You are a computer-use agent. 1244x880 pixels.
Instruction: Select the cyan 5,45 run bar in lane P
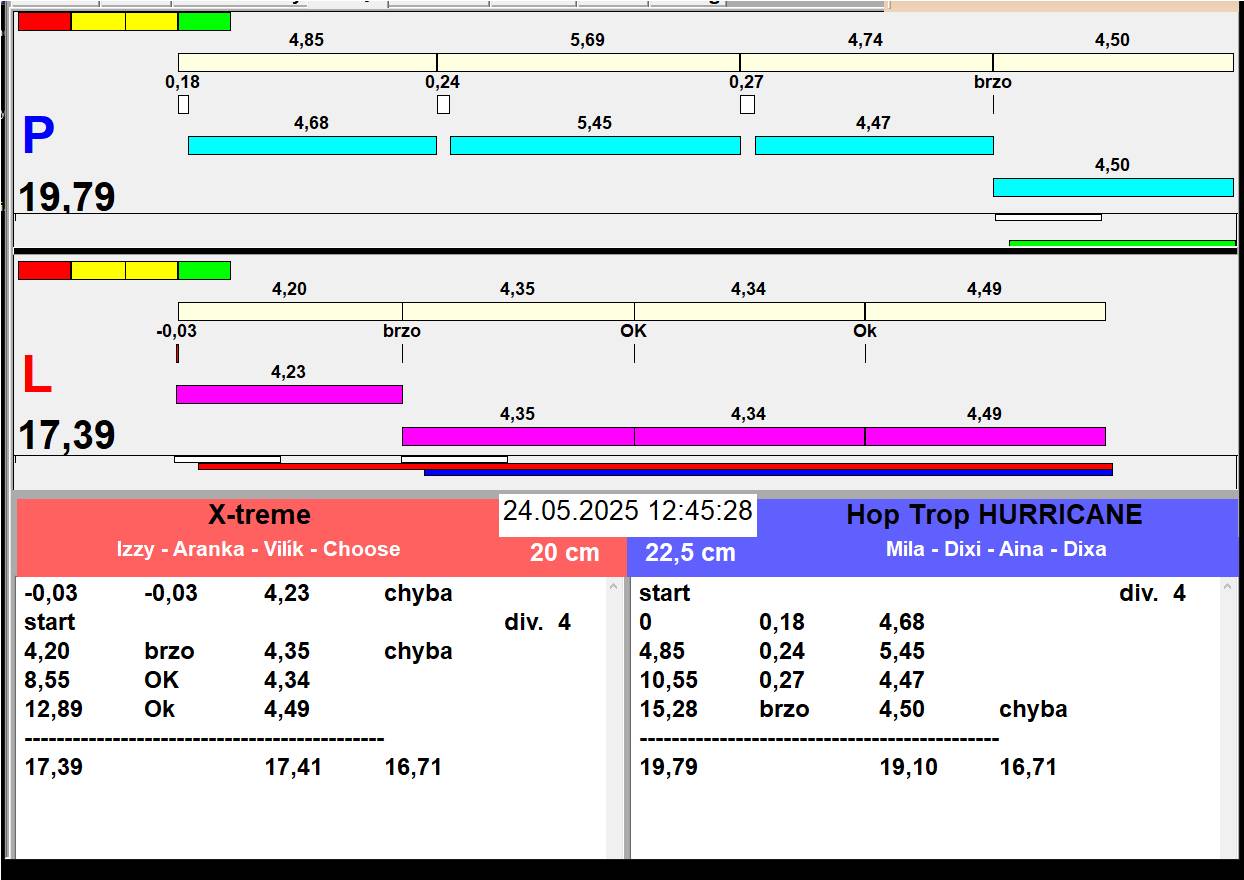click(x=595, y=145)
